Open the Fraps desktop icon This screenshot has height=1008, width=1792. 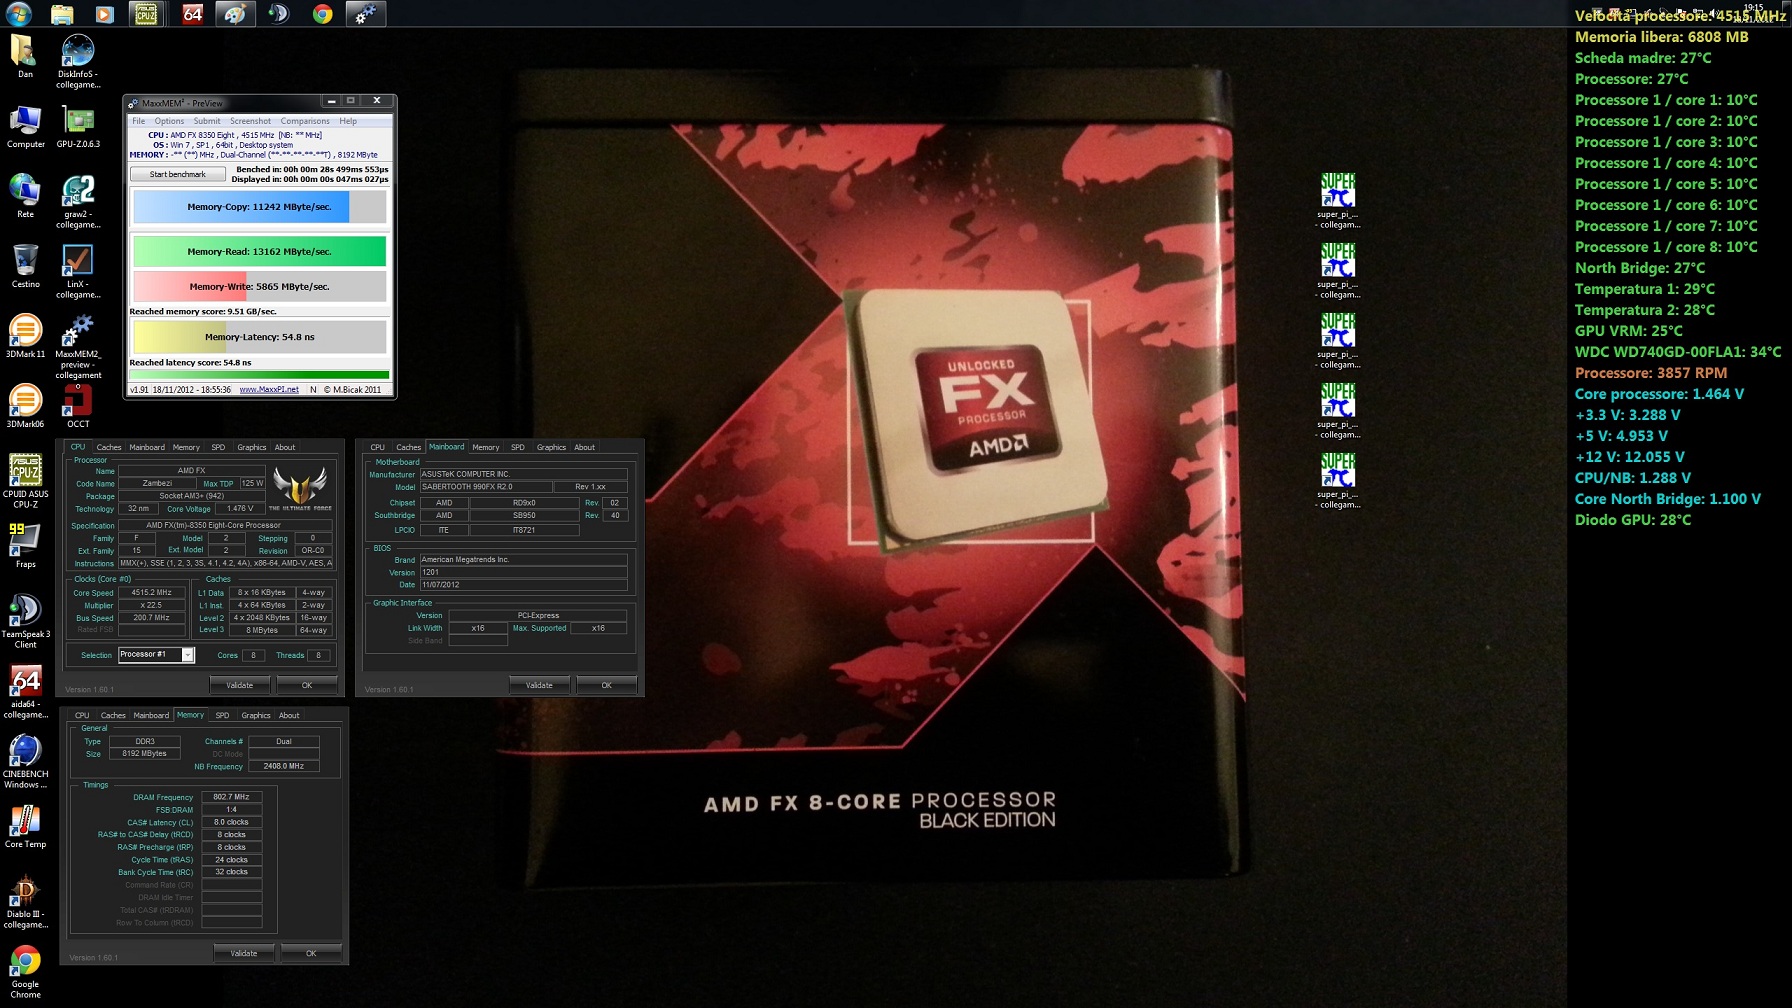pyautogui.click(x=25, y=547)
